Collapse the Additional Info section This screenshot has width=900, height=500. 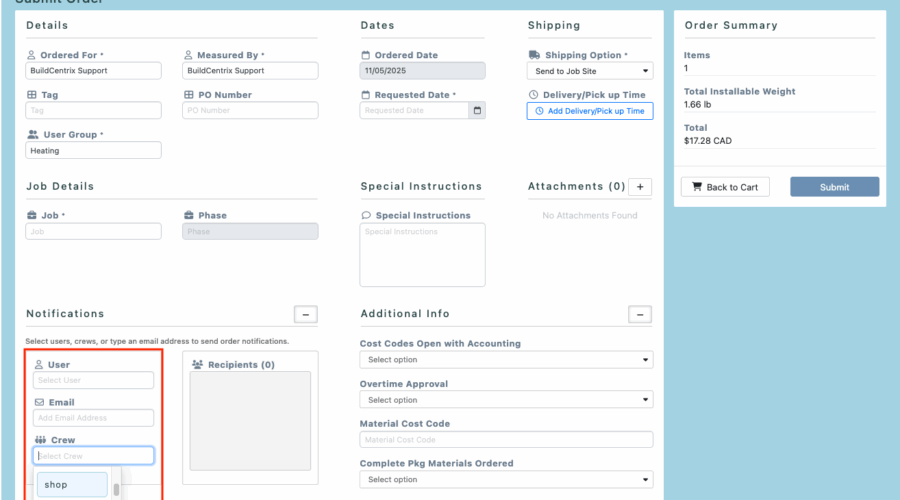[x=639, y=314]
